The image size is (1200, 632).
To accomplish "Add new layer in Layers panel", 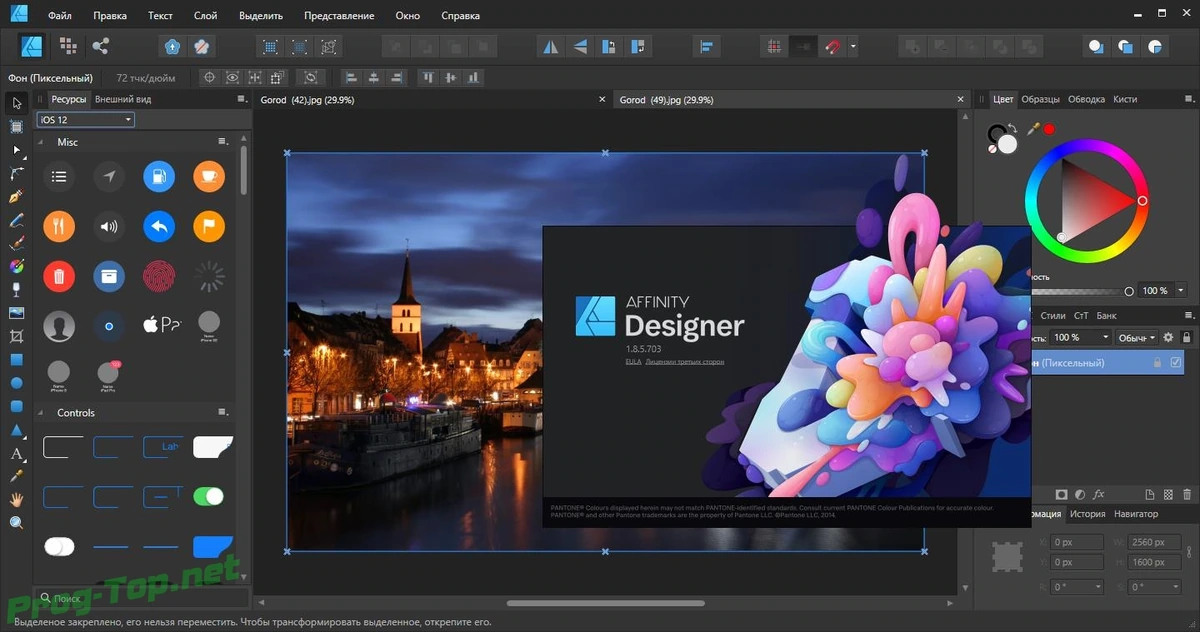I will coord(1151,494).
